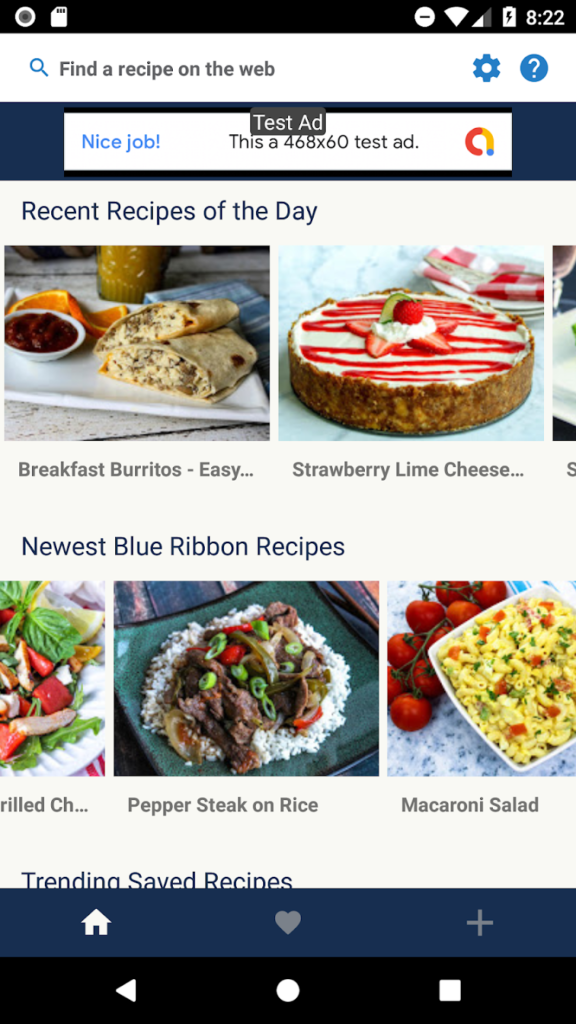Open settings via the gear icon

coord(487,69)
